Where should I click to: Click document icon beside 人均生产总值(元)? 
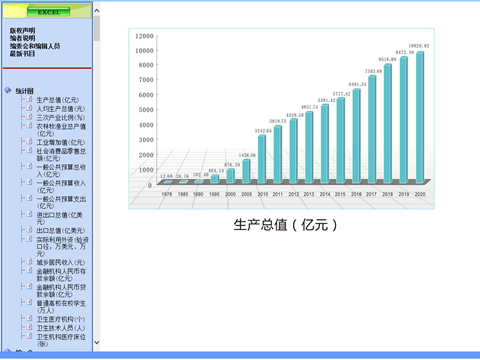click(29, 108)
